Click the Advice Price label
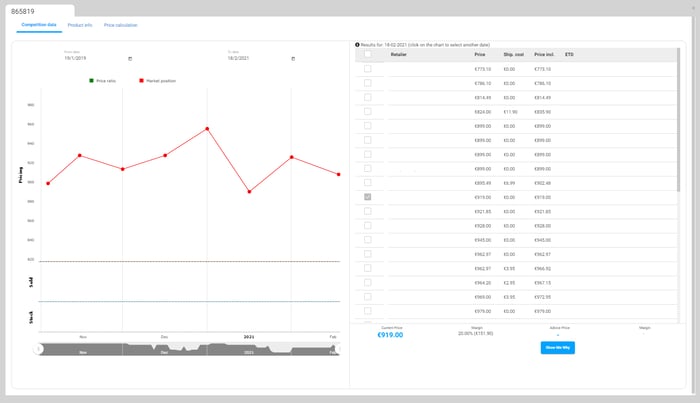This screenshot has height=403, width=700. coord(559,328)
